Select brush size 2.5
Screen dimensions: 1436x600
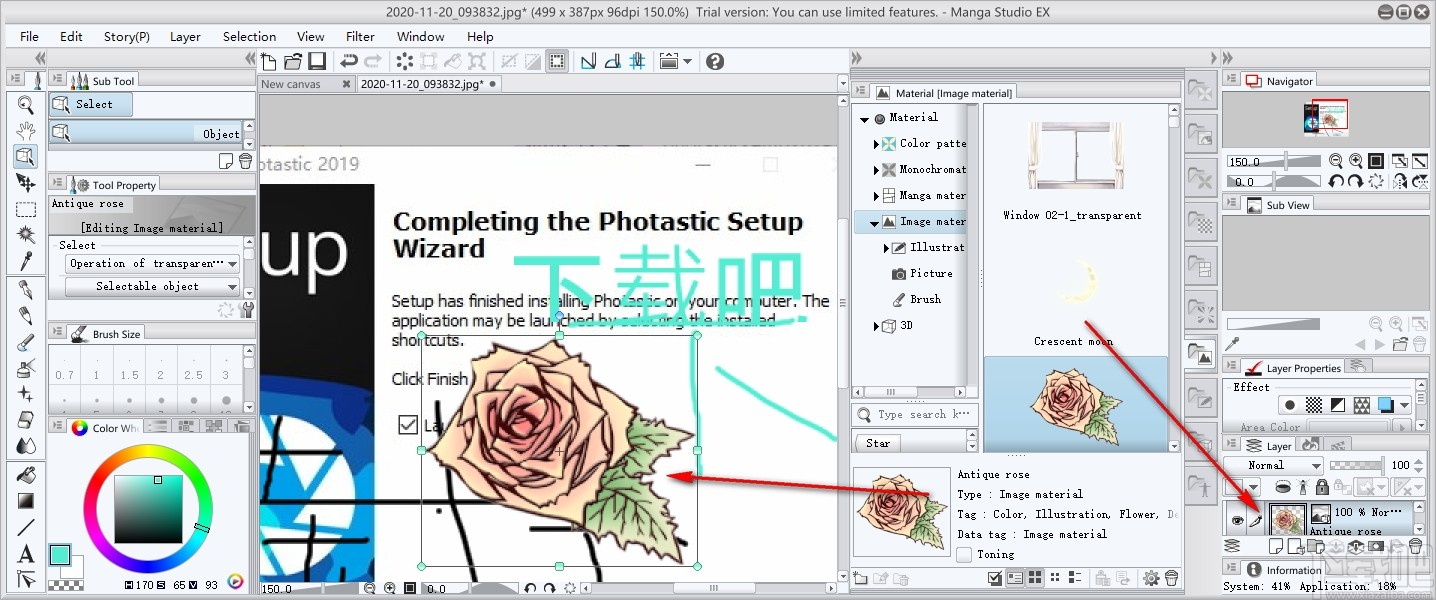(194, 364)
